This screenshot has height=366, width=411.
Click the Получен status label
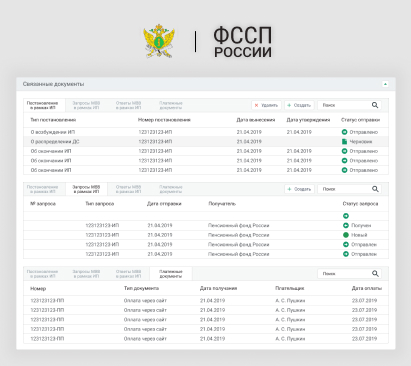tap(361, 226)
